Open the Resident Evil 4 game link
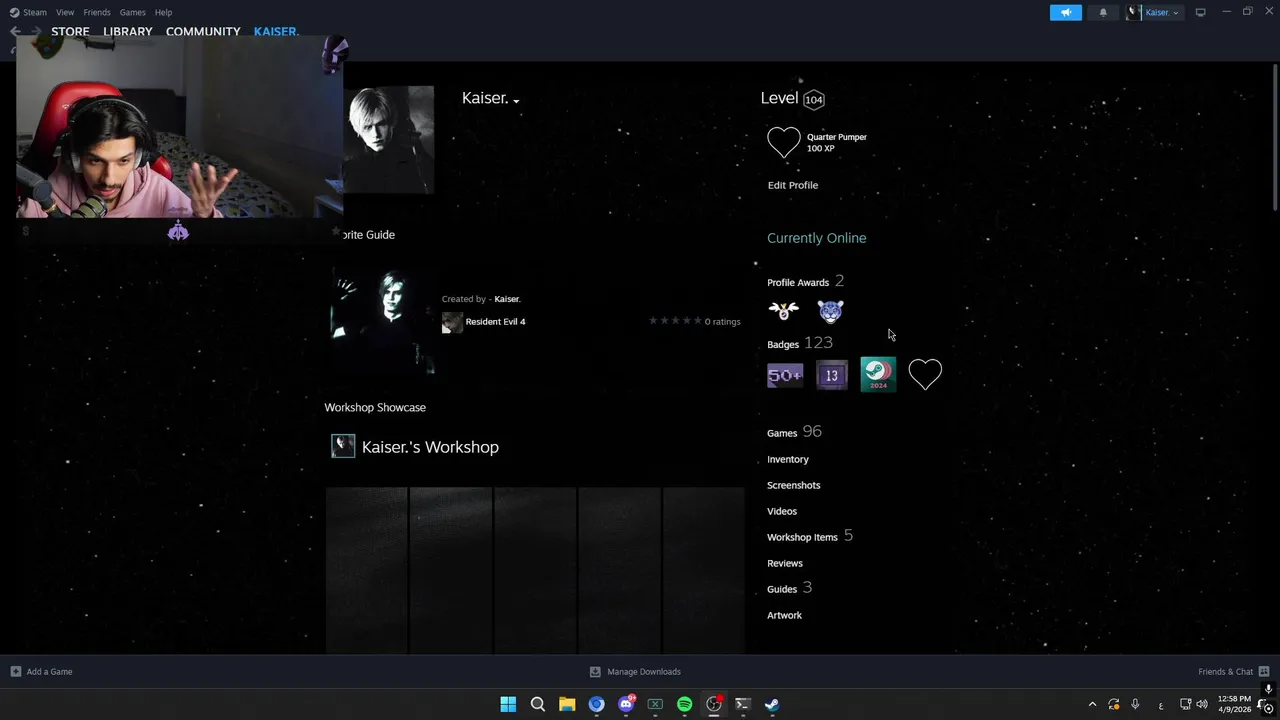The height and width of the screenshot is (720, 1280). click(x=495, y=322)
